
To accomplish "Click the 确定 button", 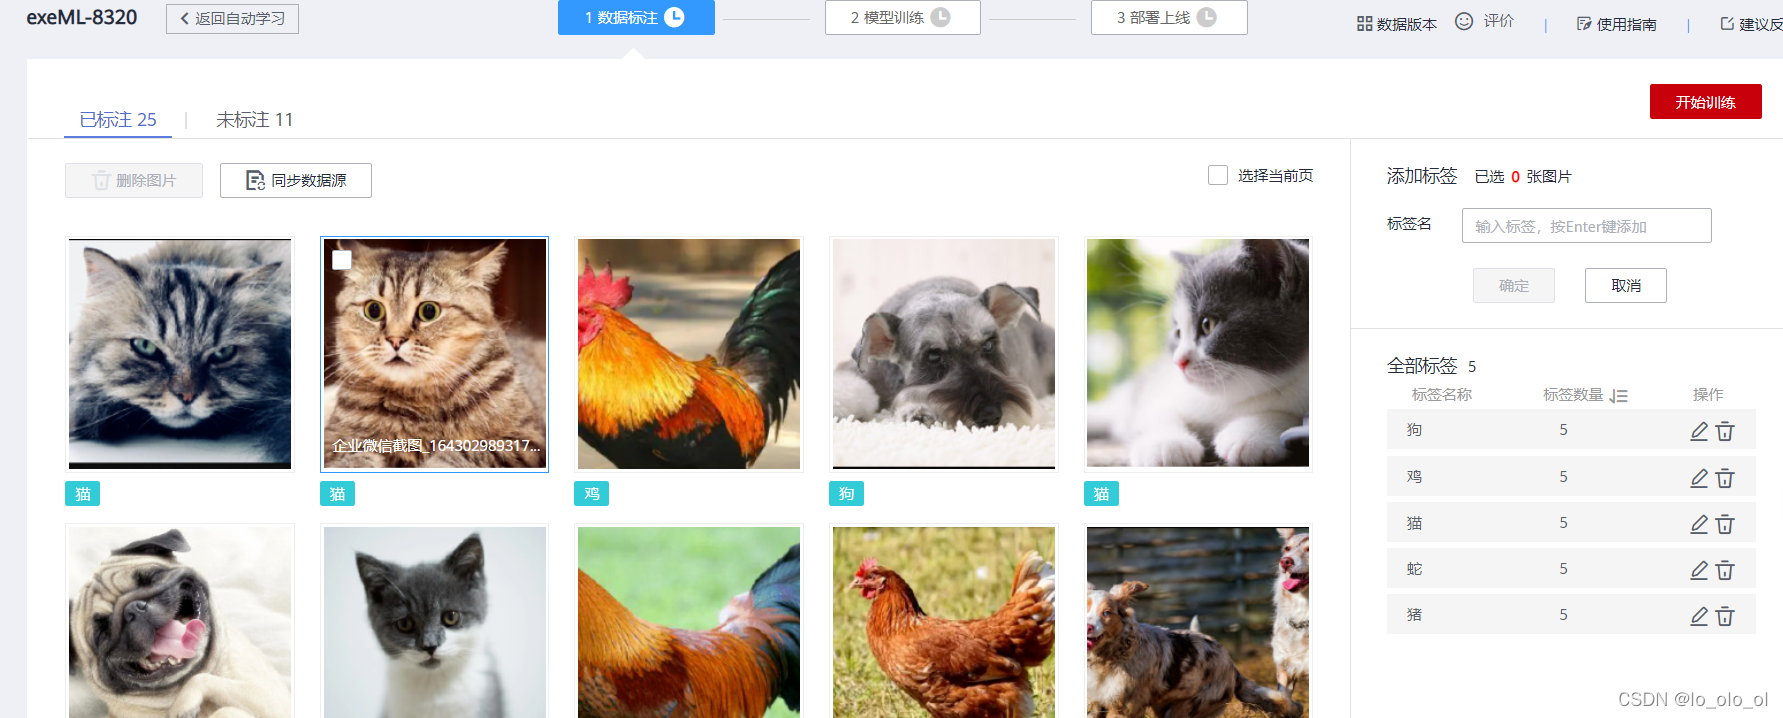I will 1514,285.
